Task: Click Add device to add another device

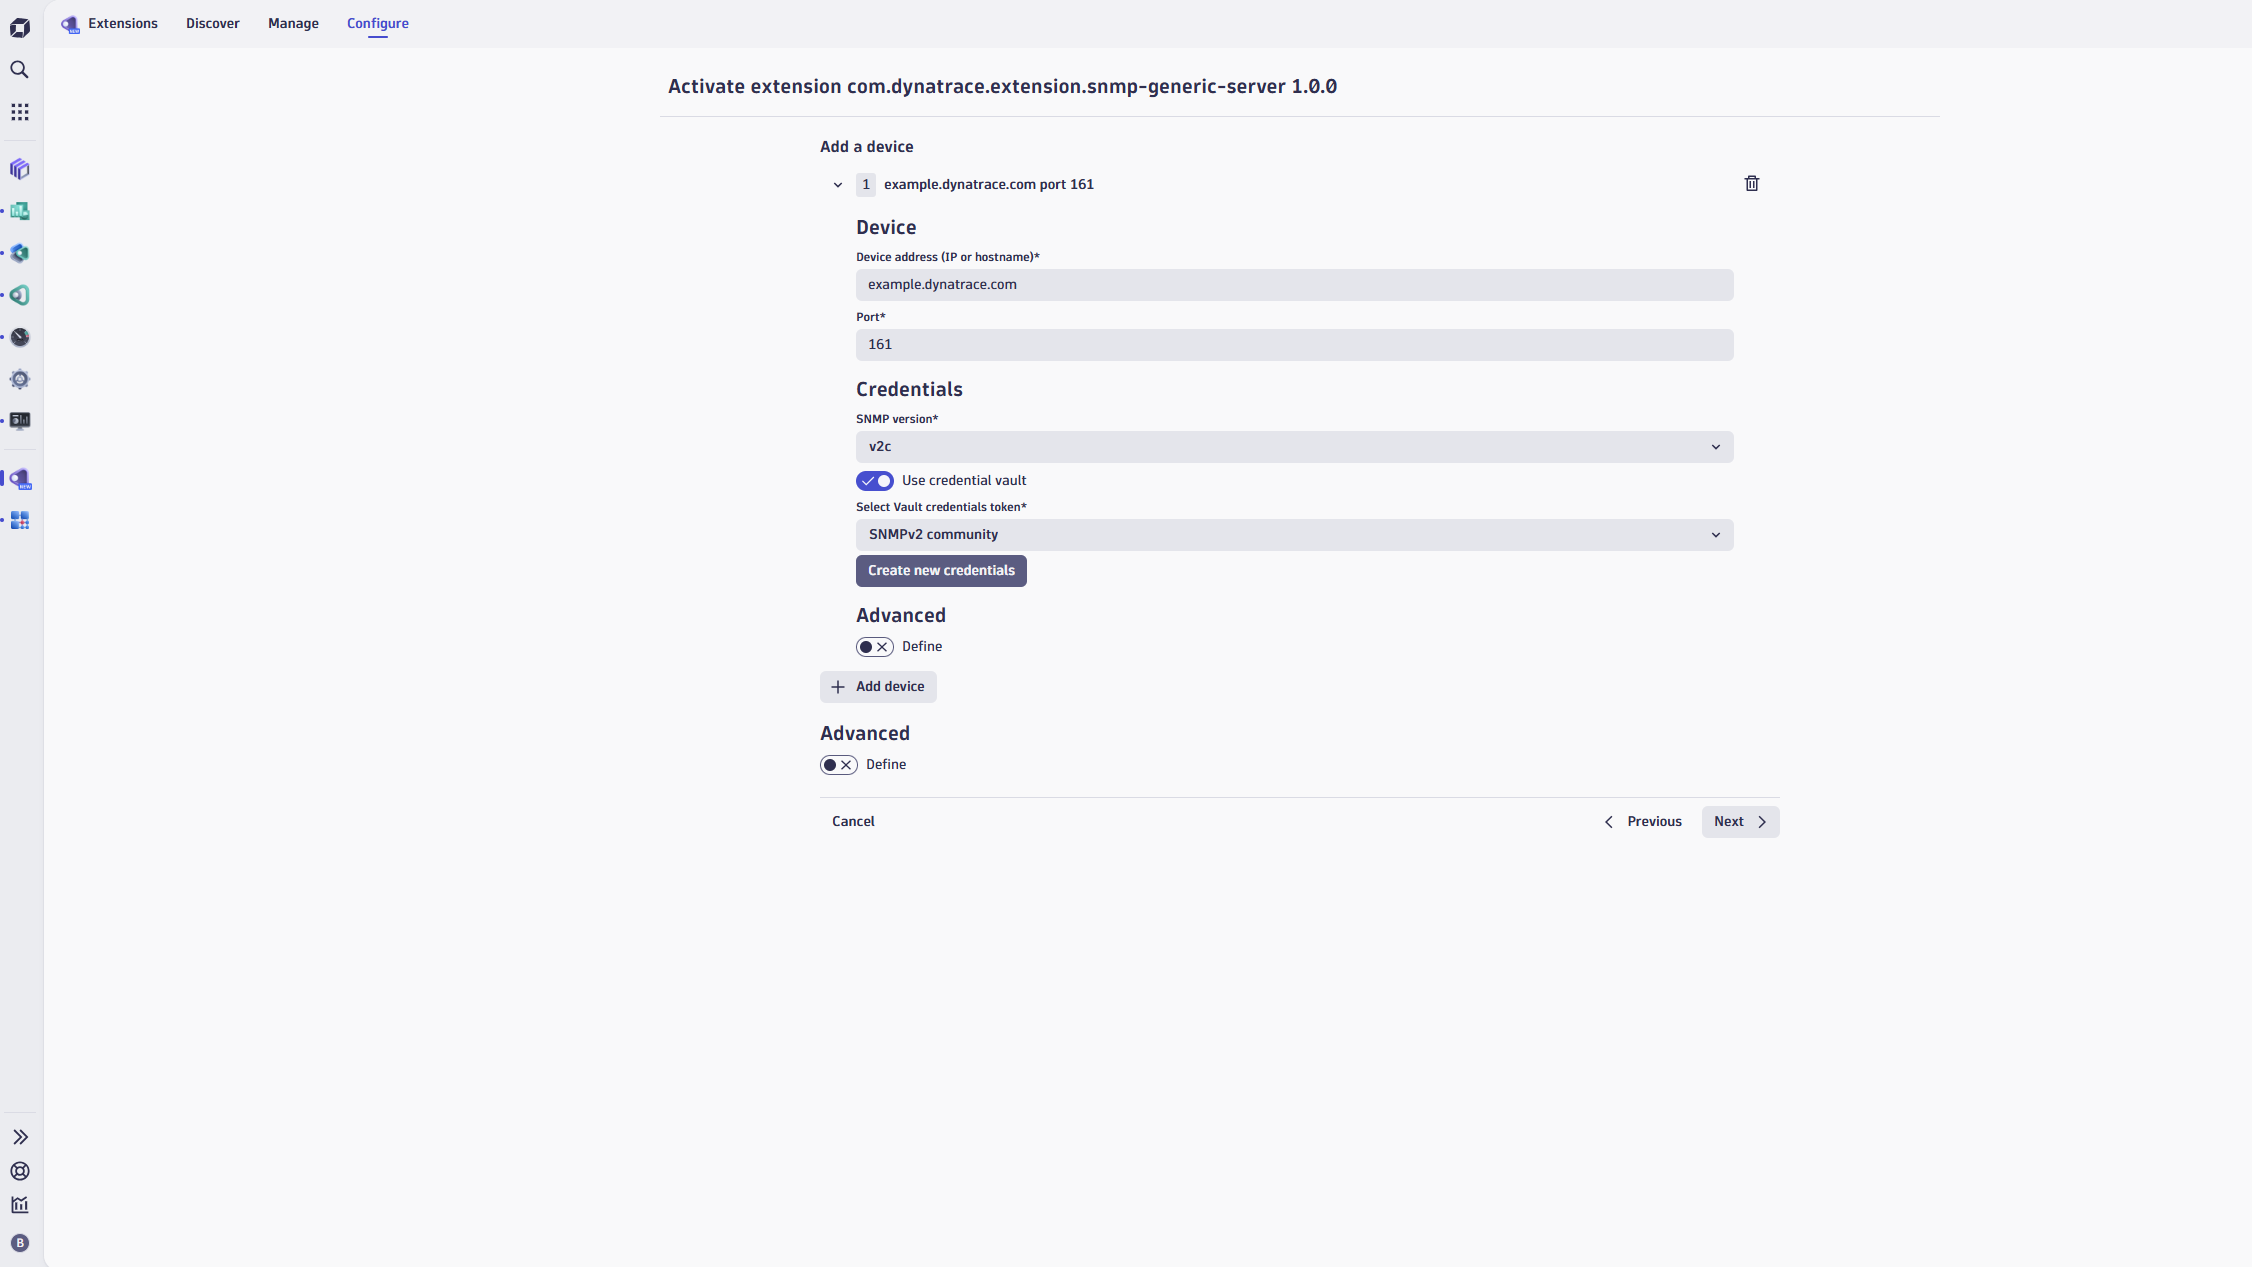Action: tap(877, 687)
